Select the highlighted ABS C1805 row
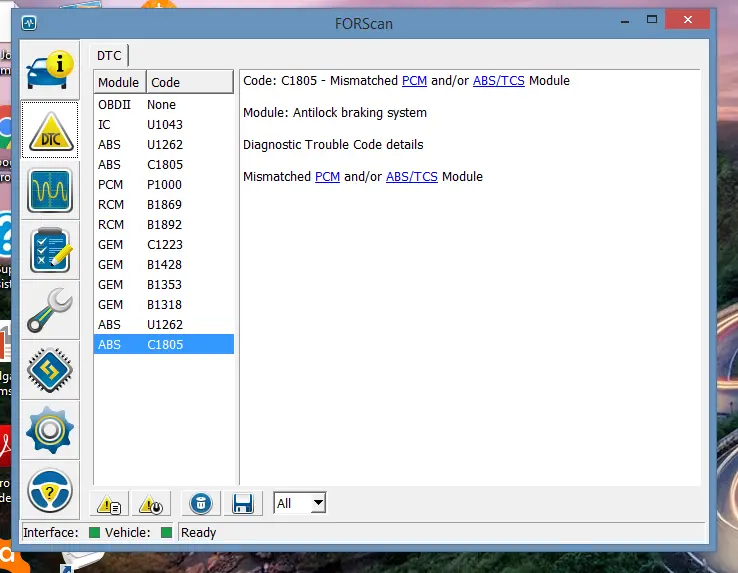738x573 pixels. click(164, 344)
